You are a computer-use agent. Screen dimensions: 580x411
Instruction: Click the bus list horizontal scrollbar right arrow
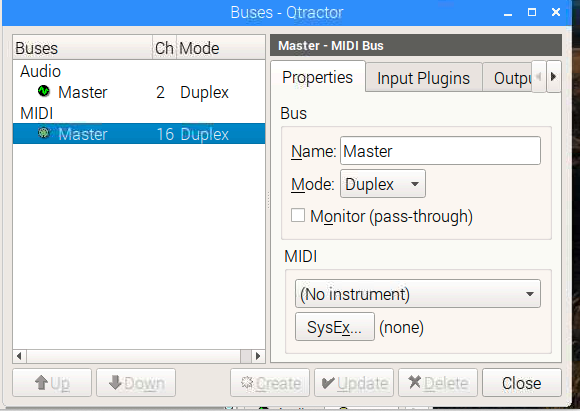click(258, 356)
